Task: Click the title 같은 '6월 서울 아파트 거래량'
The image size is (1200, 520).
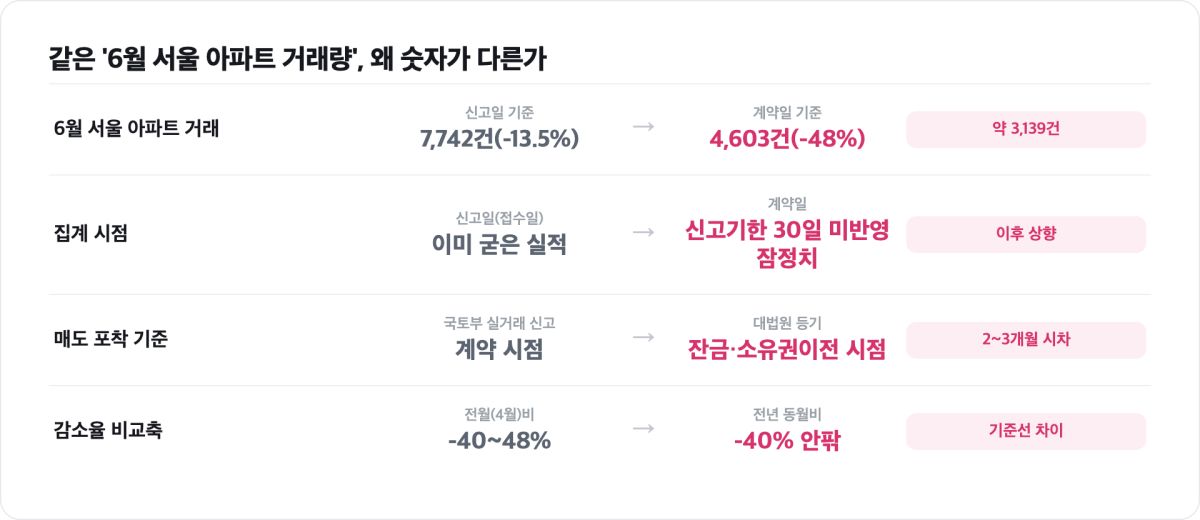Action: coord(204,59)
